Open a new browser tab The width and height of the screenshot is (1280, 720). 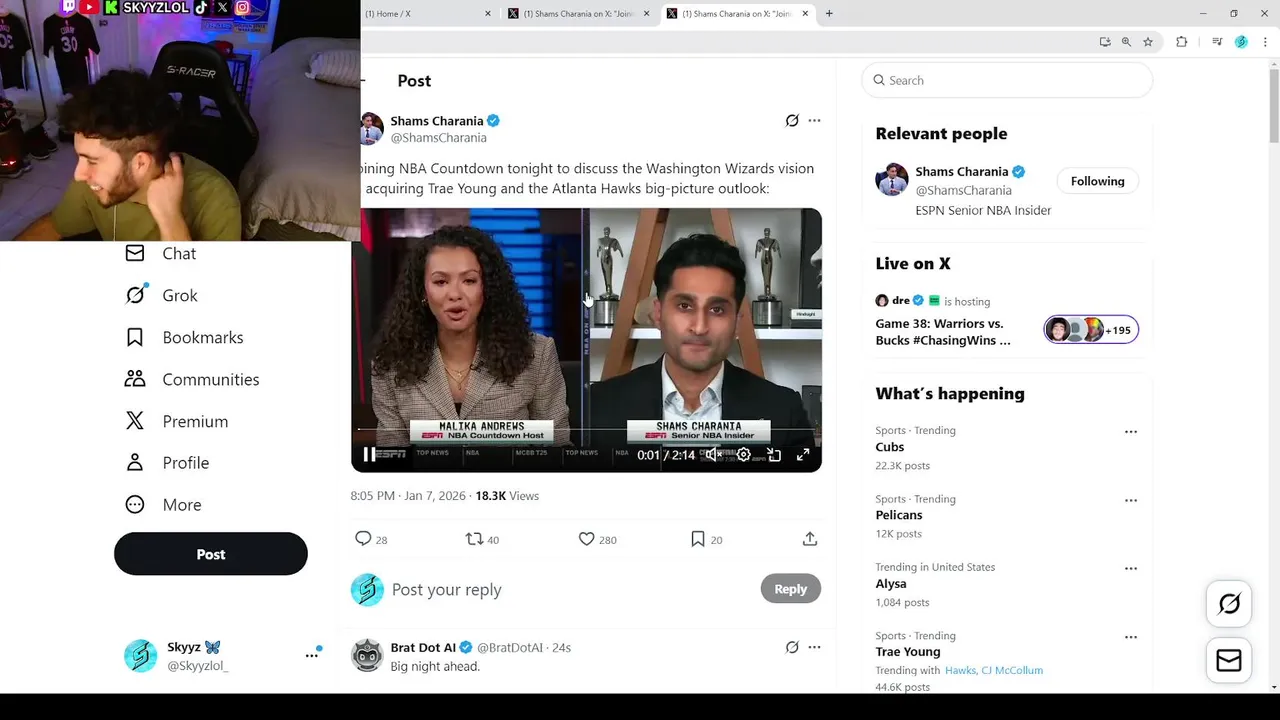point(829,14)
